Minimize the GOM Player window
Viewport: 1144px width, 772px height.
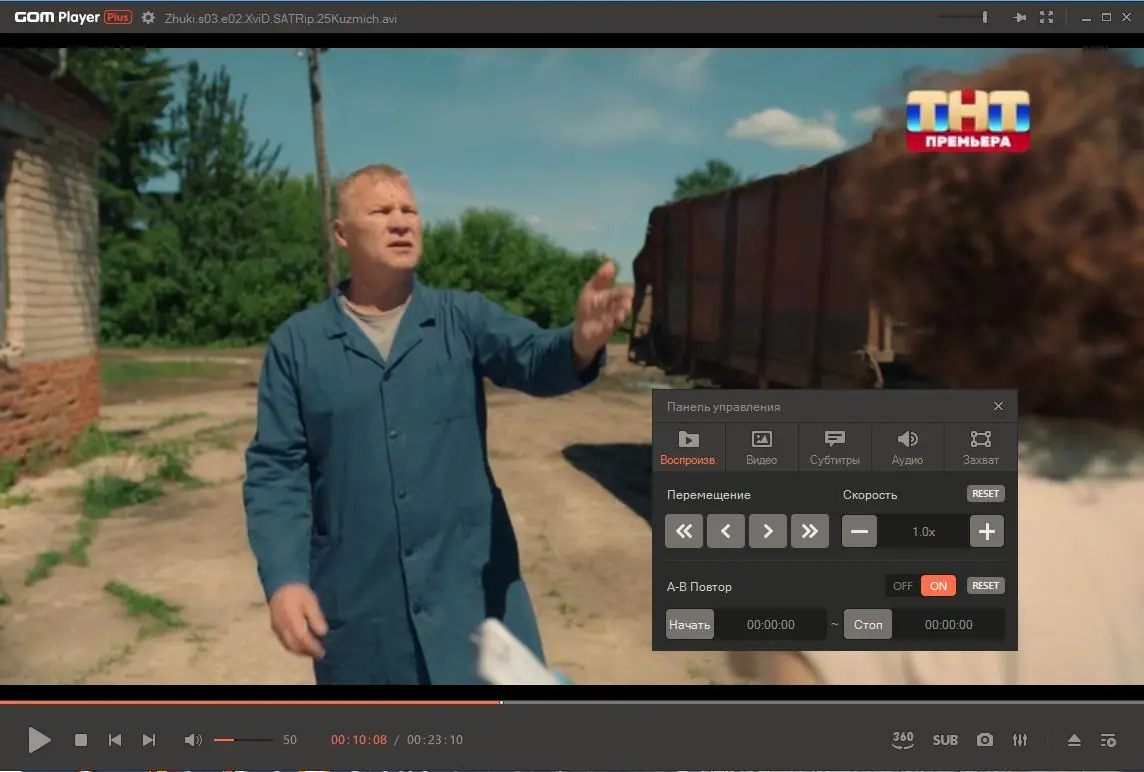tap(1086, 18)
